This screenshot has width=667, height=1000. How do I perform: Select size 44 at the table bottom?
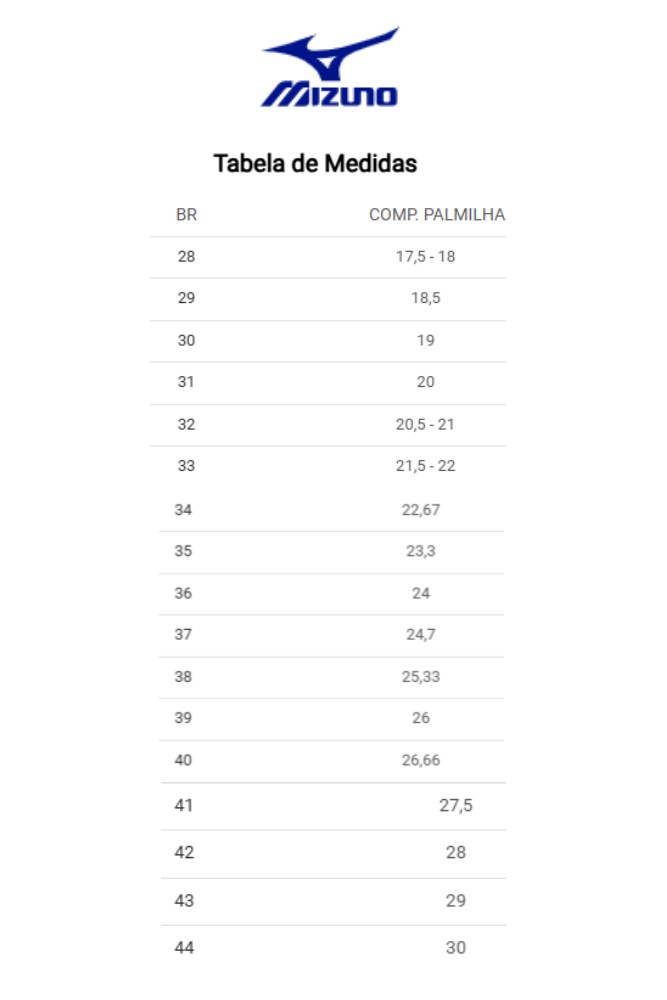click(x=184, y=948)
